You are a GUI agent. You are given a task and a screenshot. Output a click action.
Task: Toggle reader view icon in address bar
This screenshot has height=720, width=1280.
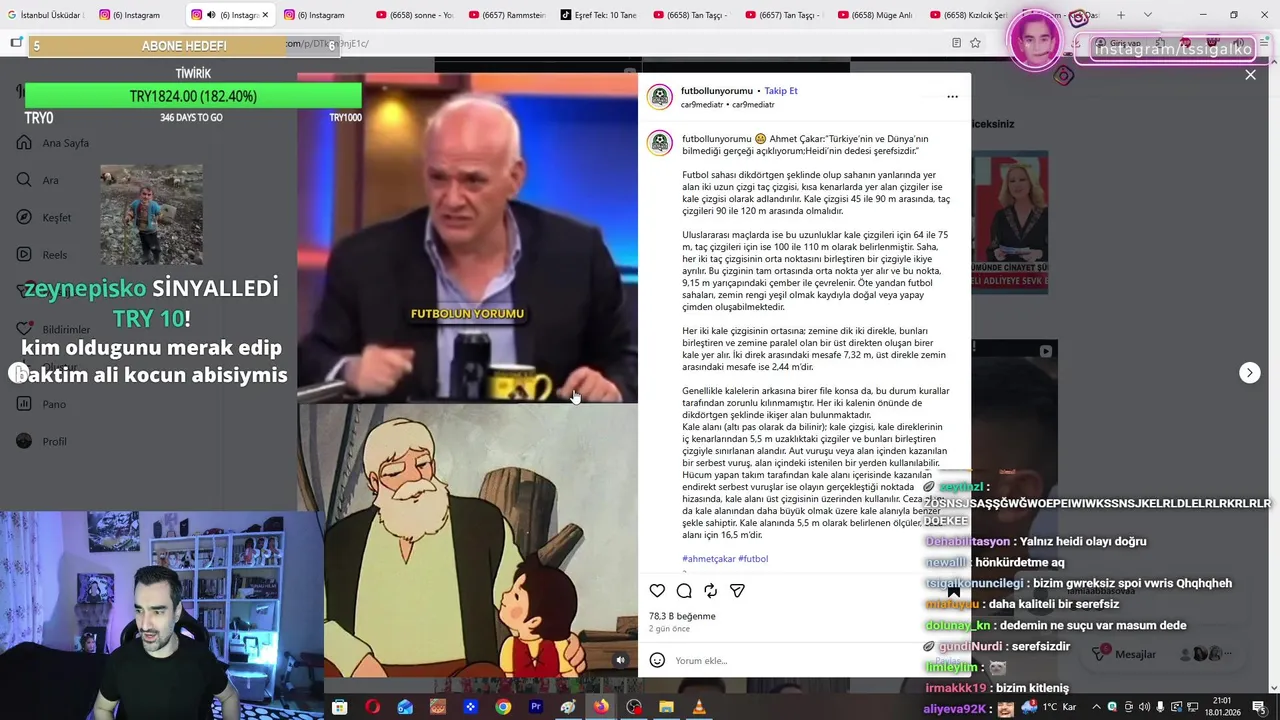tap(956, 43)
